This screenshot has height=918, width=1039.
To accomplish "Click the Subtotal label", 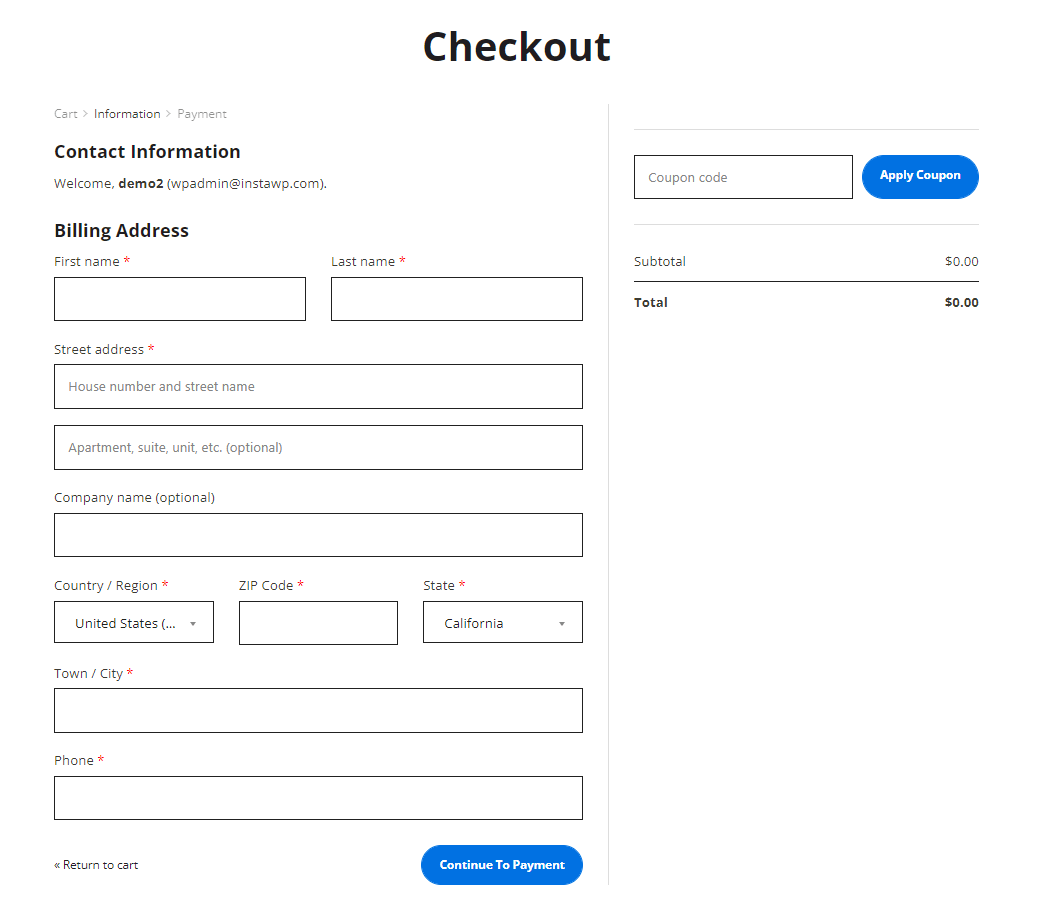I will [x=660, y=262].
